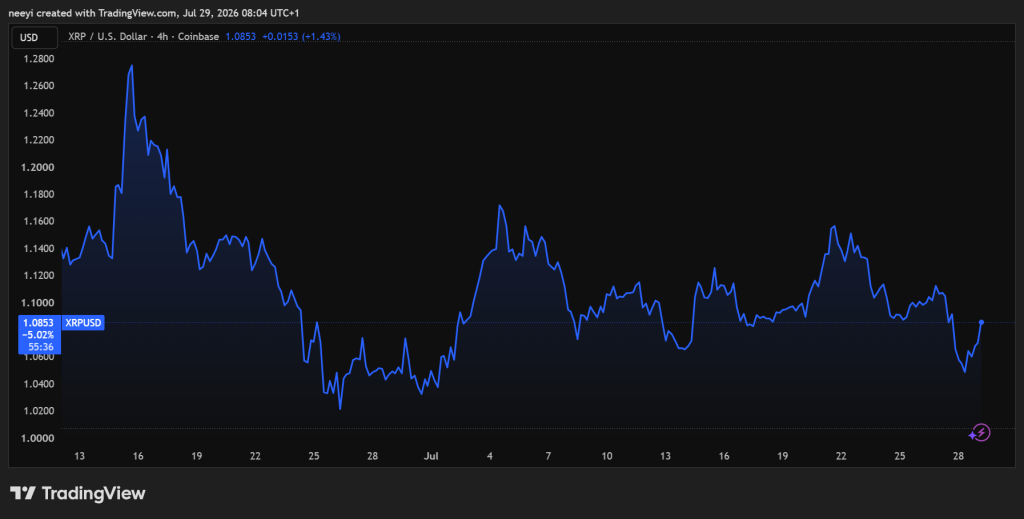Select the 1.0853 price in header
Screen dimensions: 1024x519
[240, 37]
